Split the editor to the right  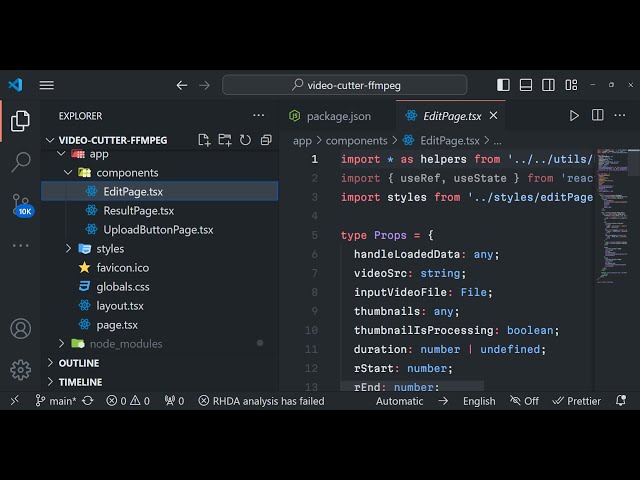pyautogui.click(x=597, y=116)
